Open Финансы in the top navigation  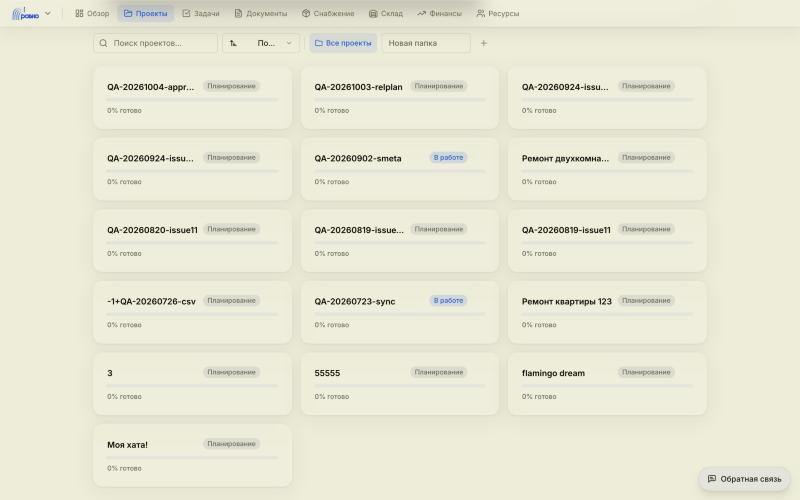point(439,14)
